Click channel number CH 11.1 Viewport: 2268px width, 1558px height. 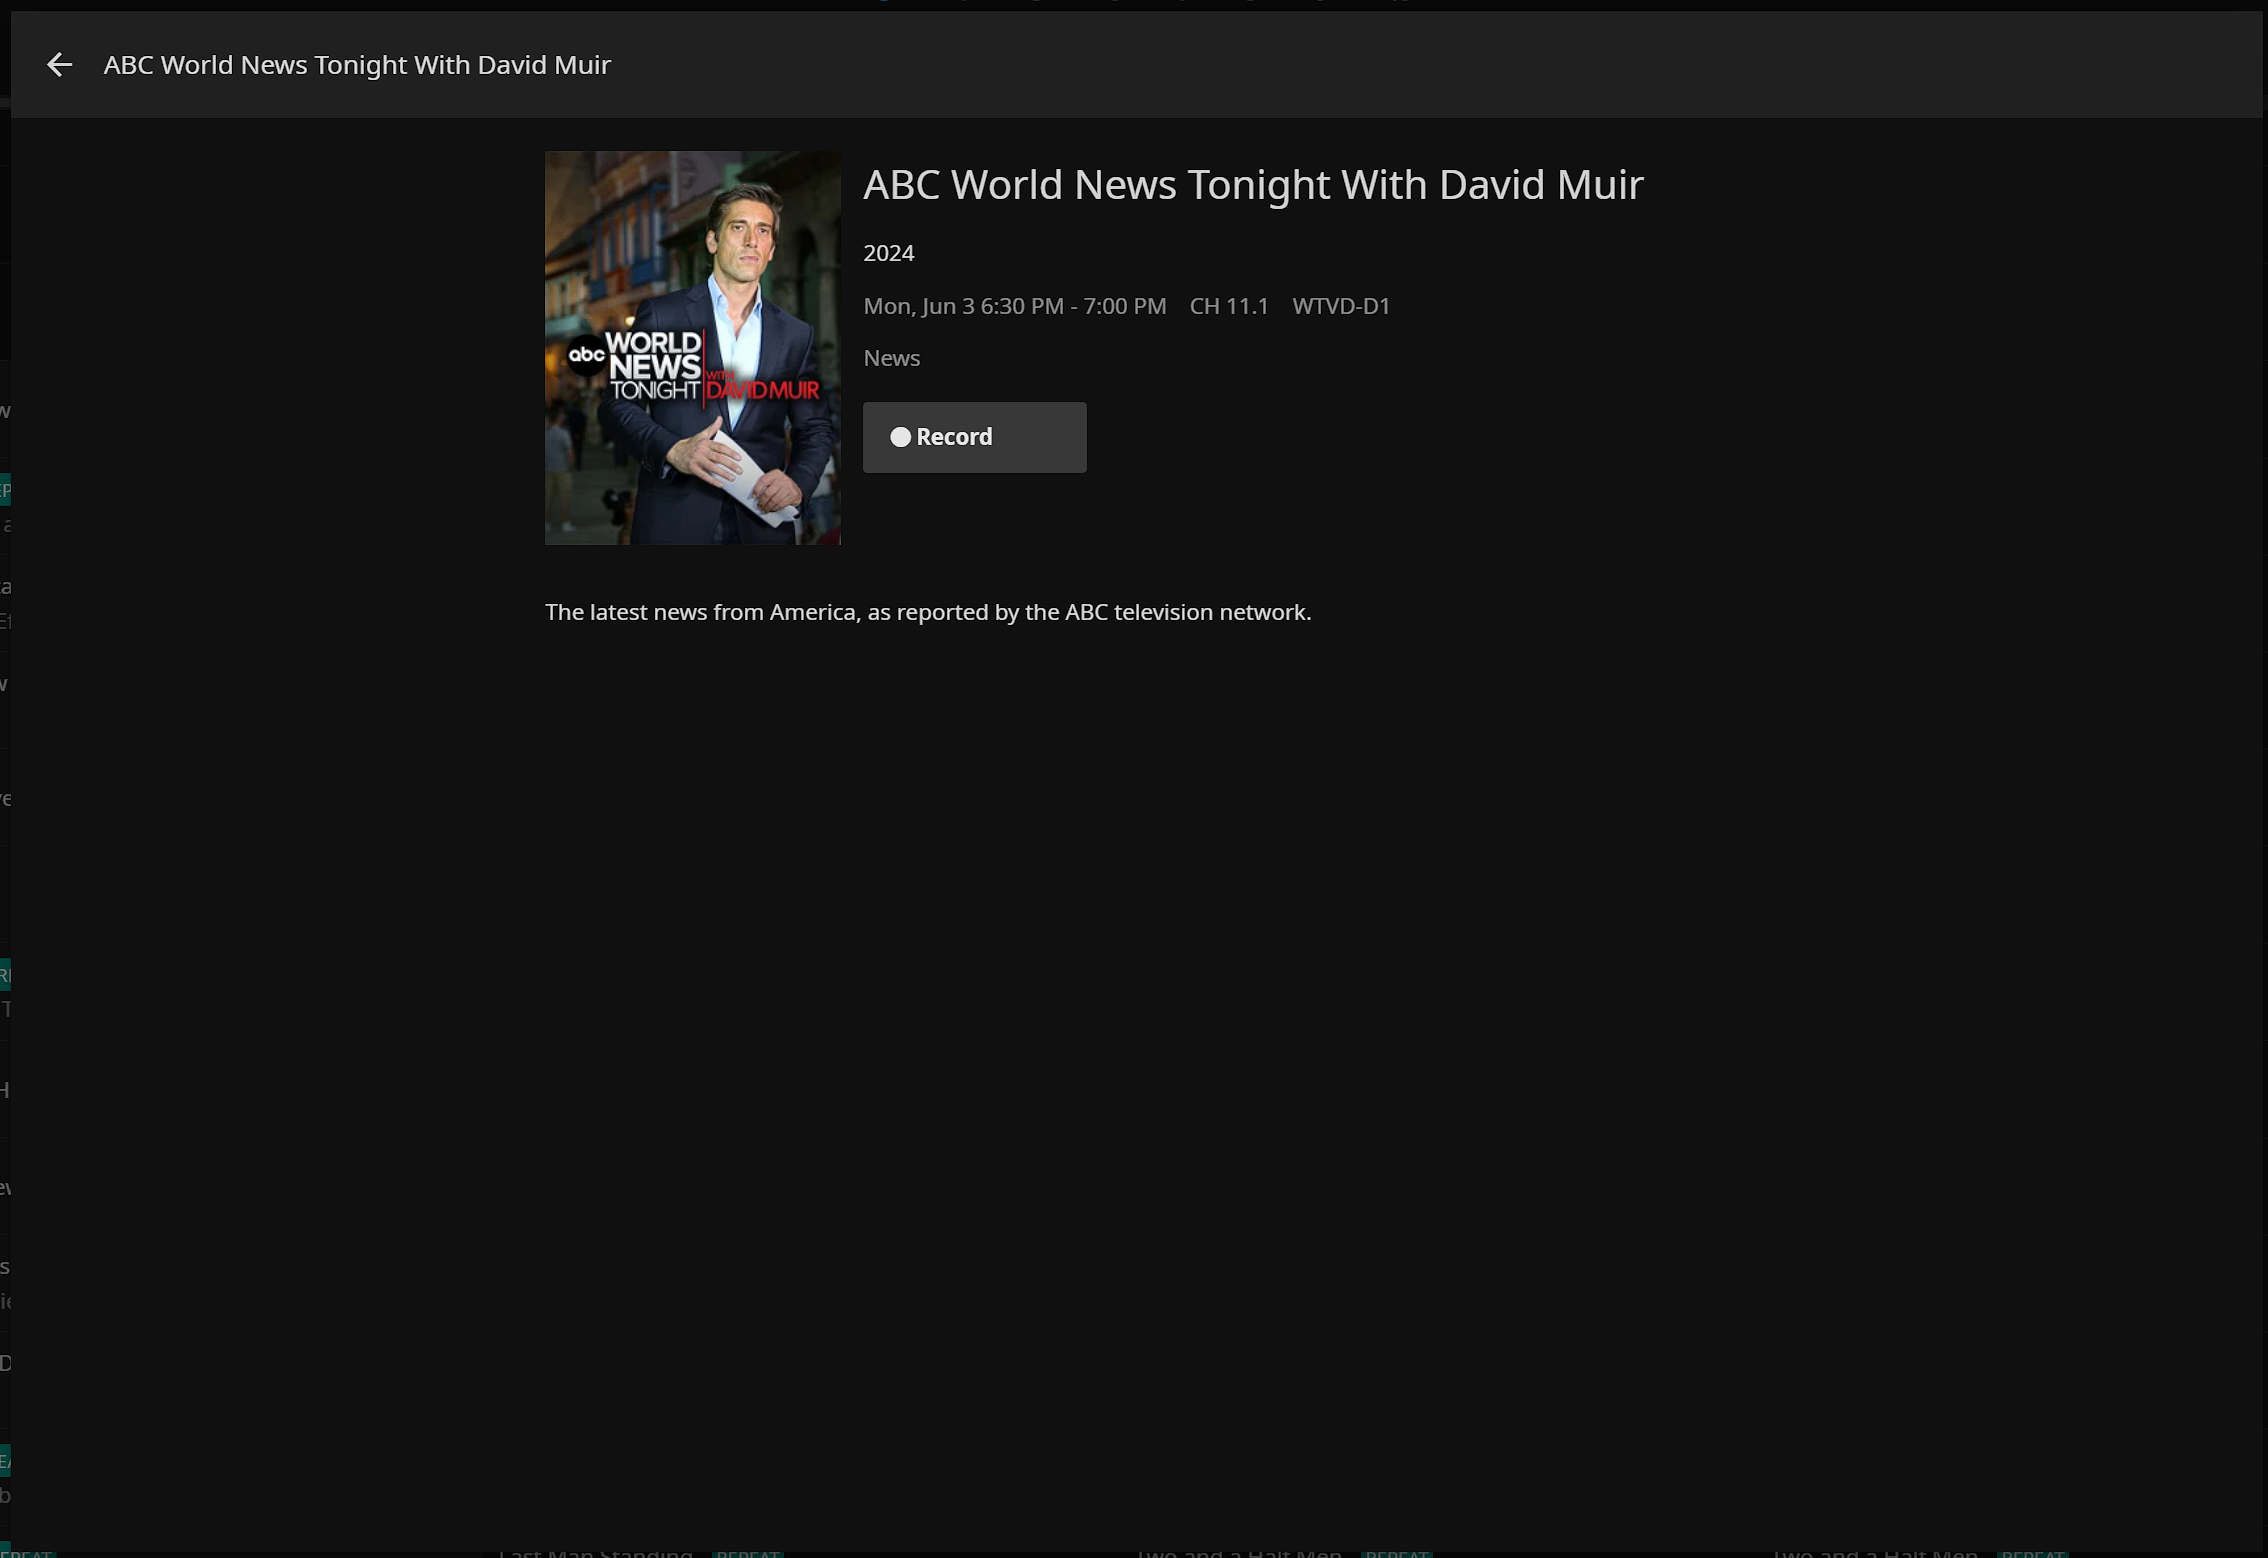click(1228, 306)
